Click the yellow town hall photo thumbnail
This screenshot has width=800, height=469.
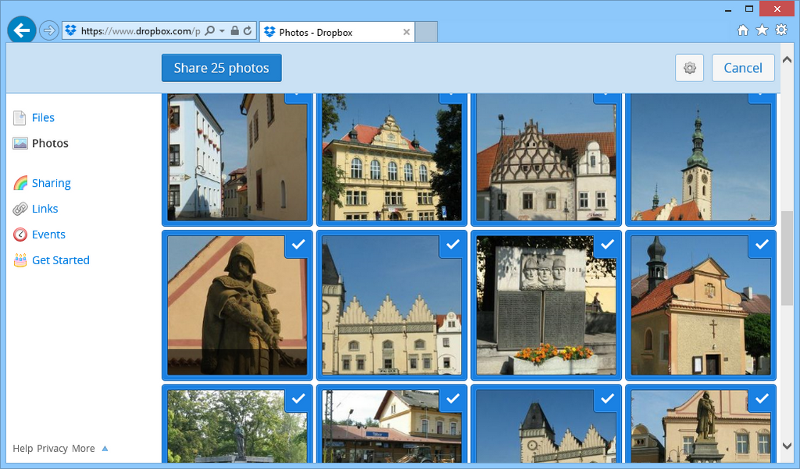click(391, 160)
